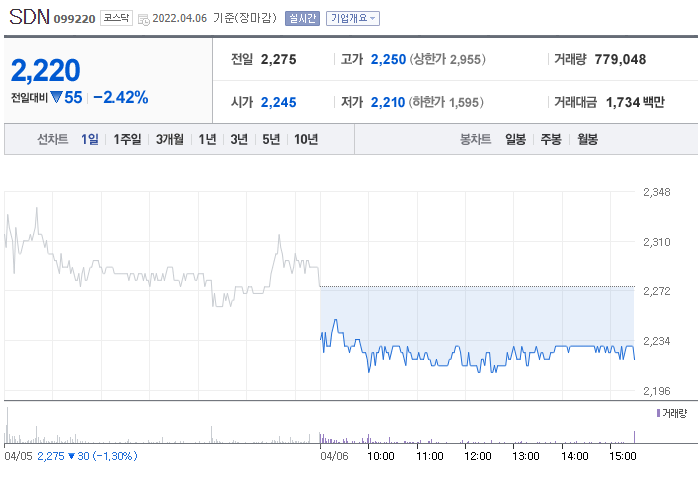The width and height of the screenshot is (698, 478).
Task: Click the 2,348 price axis label
Action: point(657,192)
